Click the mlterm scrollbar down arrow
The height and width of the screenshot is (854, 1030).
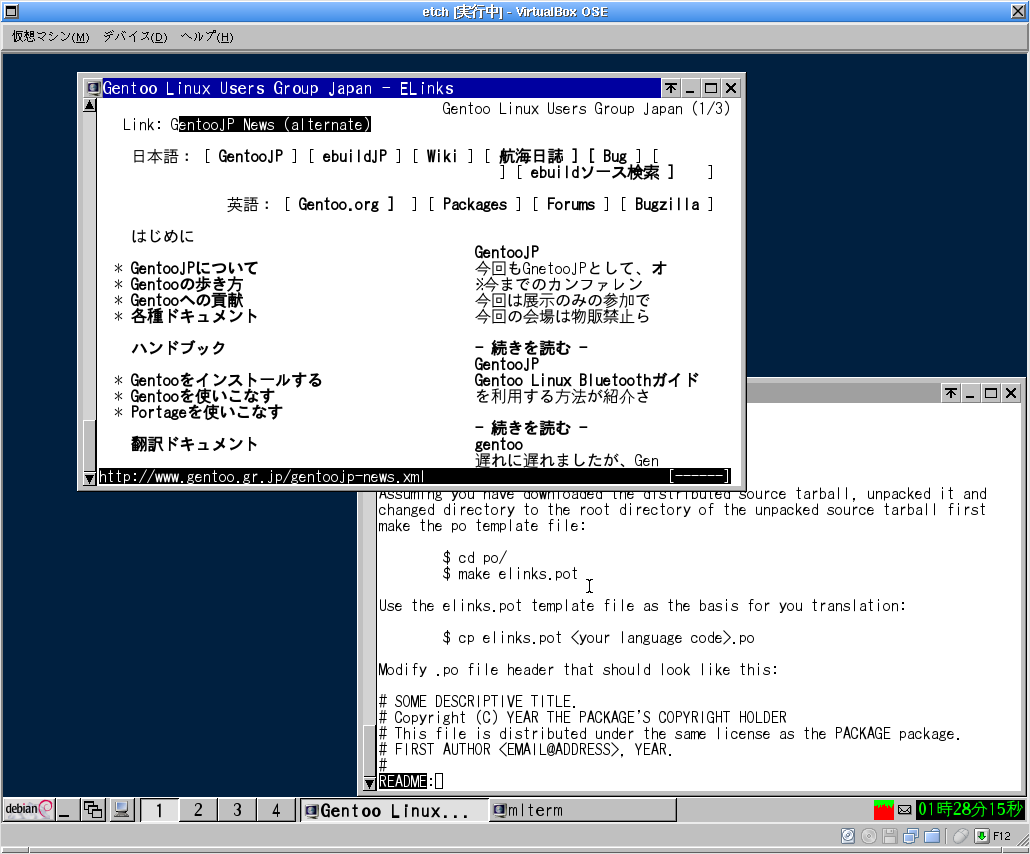(x=369, y=783)
